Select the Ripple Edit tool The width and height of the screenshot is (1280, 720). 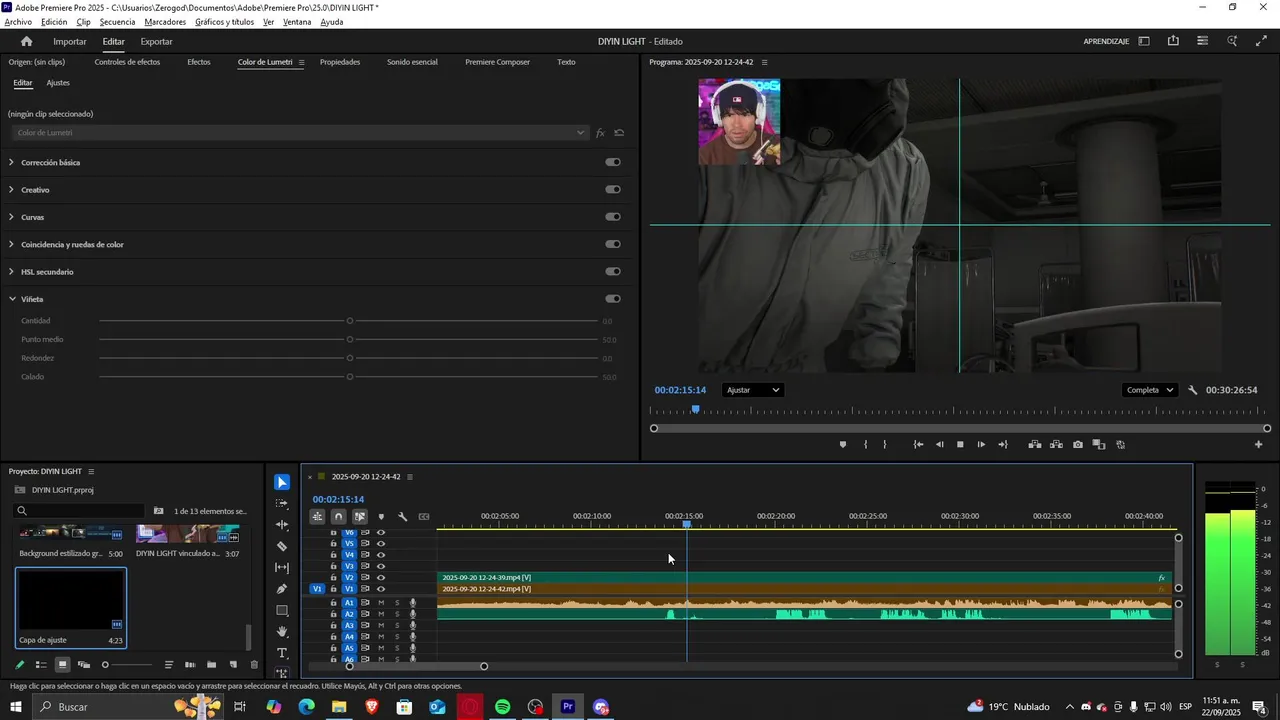282,525
